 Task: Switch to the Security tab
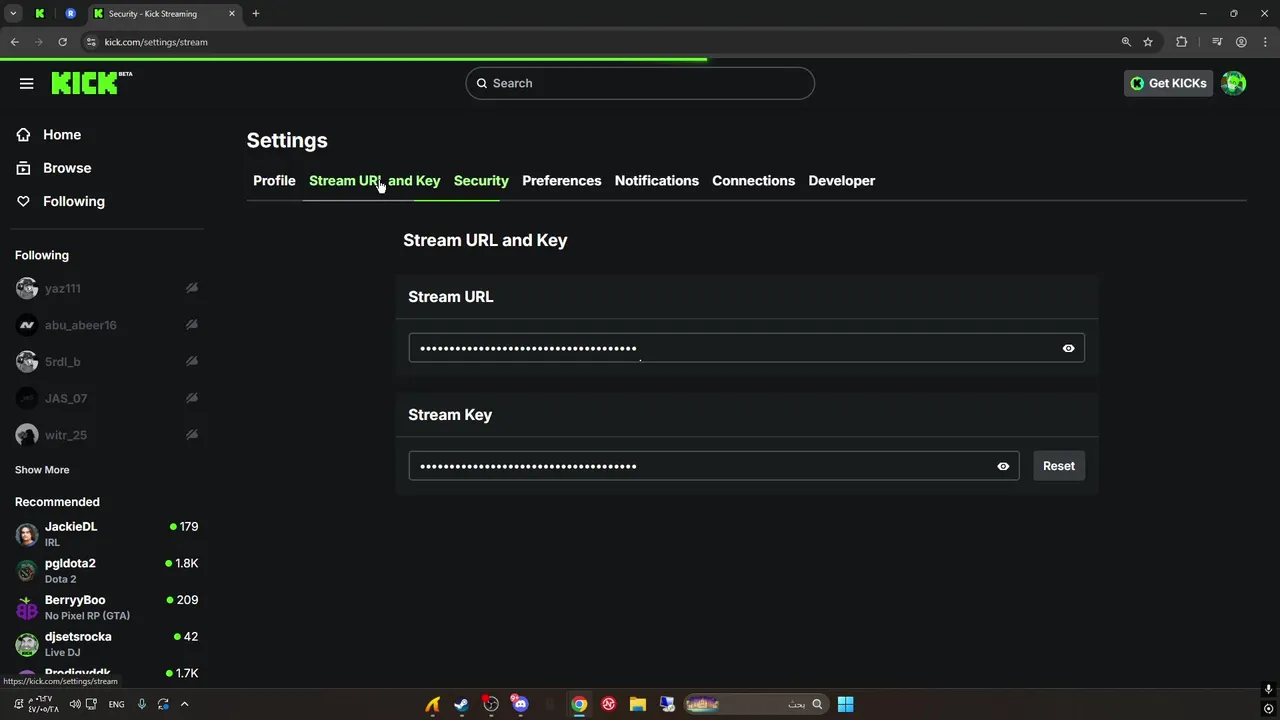pyautogui.click(x=481, y=181)
